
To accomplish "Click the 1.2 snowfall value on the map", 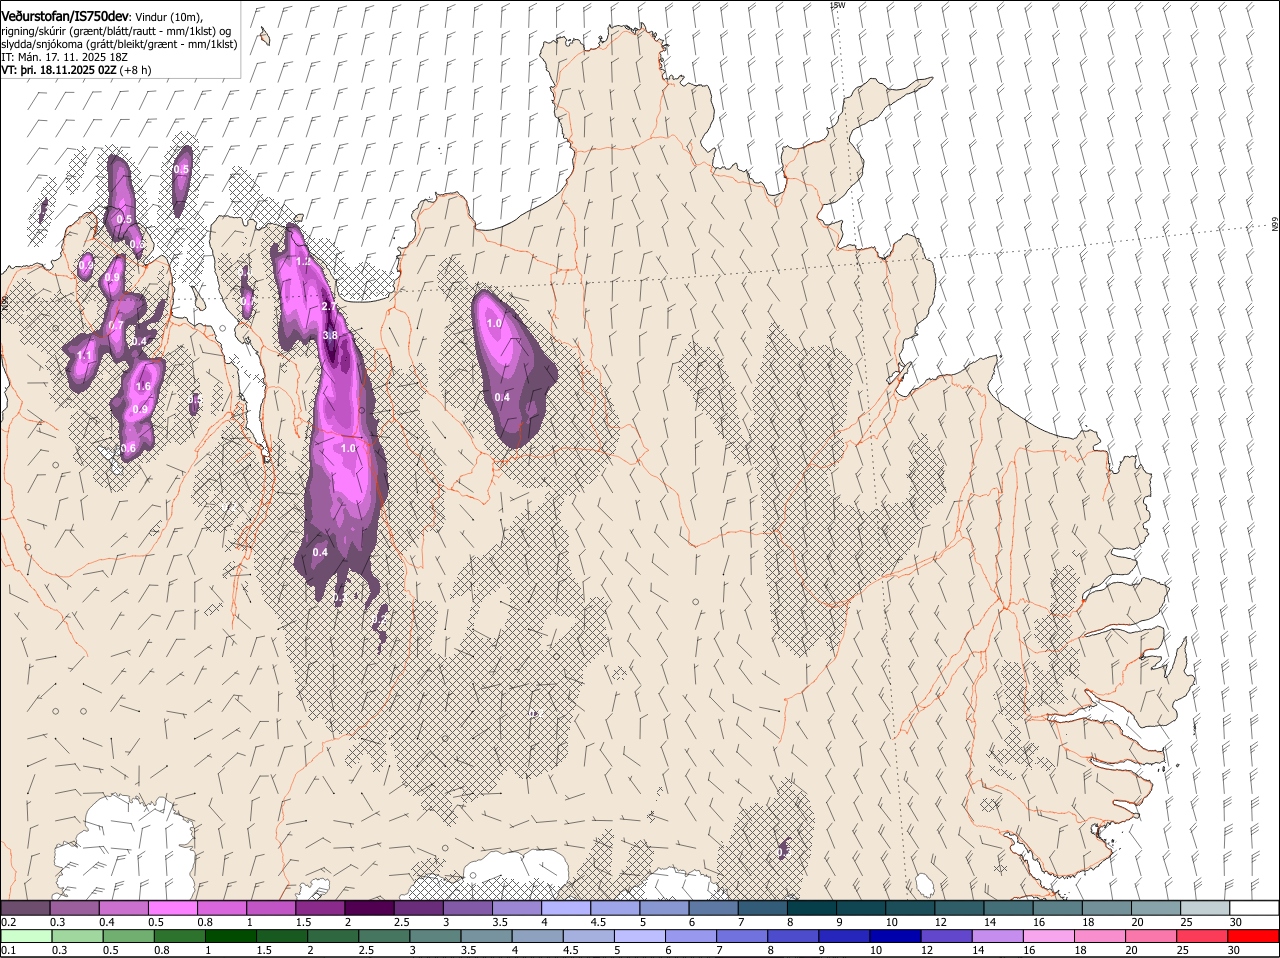I will (x=303, y=261).
